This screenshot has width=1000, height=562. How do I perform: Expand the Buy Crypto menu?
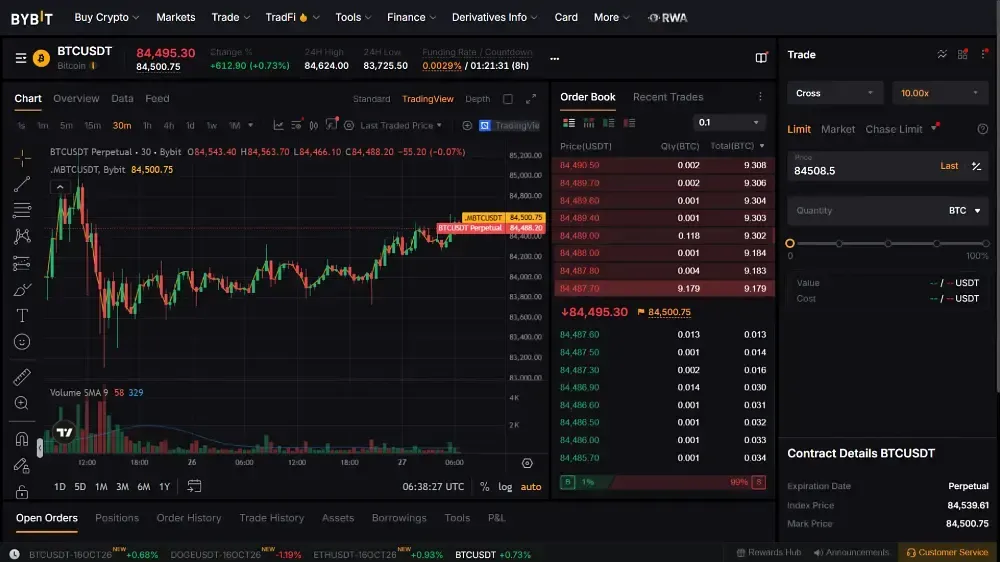pos(107,17)
